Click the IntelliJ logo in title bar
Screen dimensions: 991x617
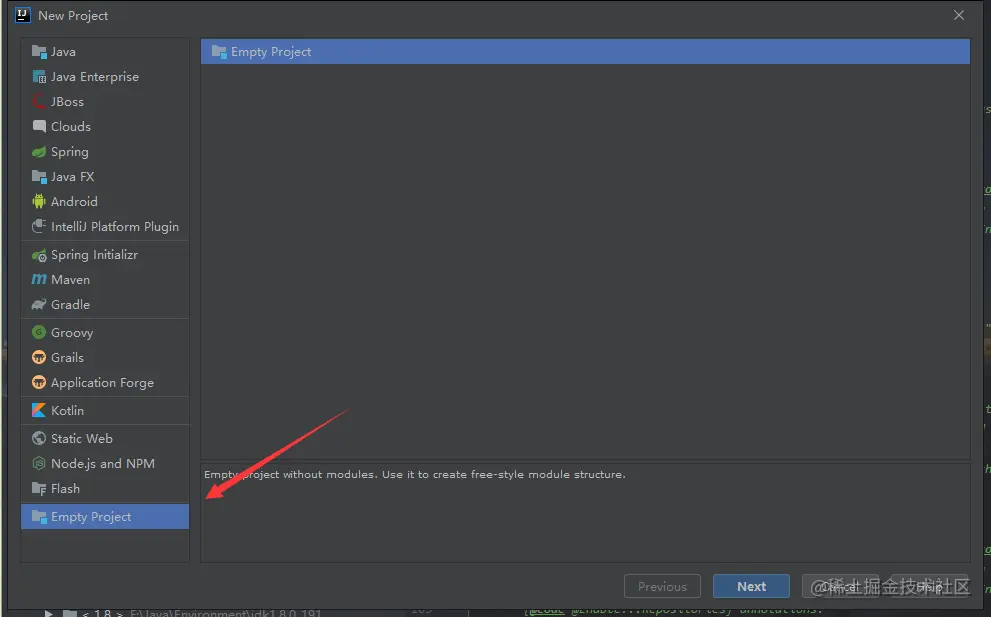23,15
